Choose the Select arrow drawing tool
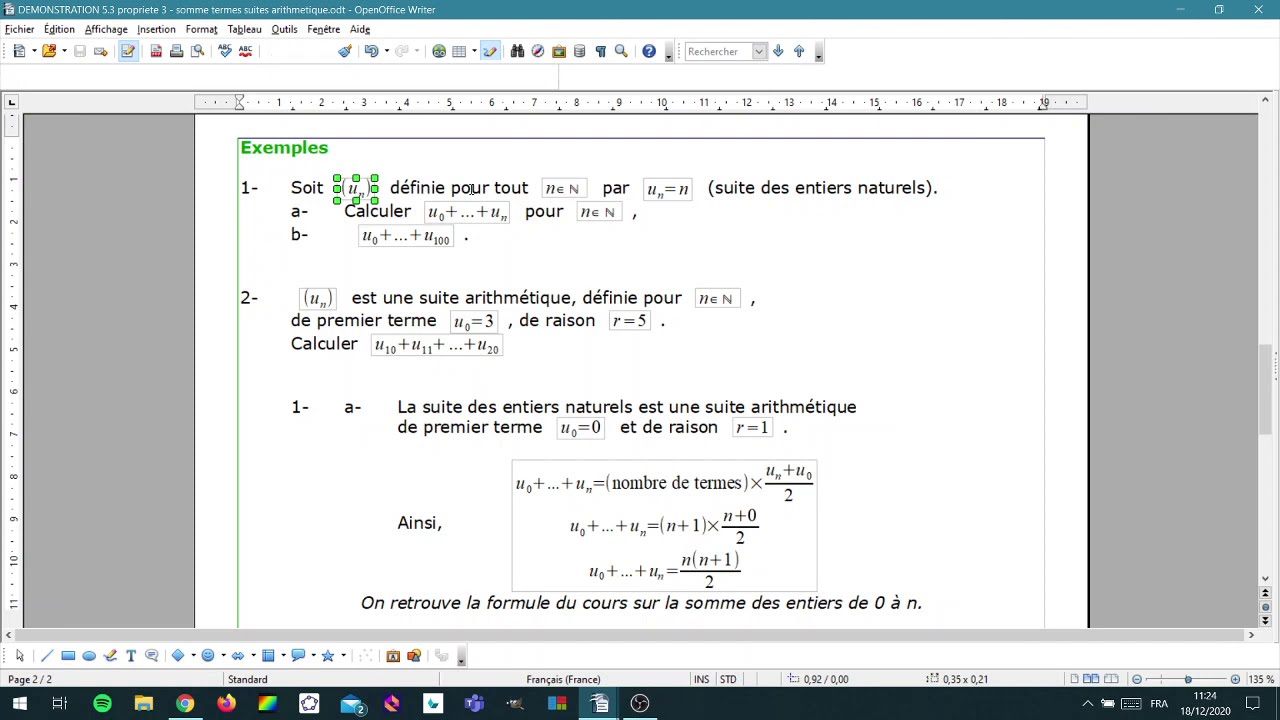The height and width of the screenshot is (720, 1280). [x=19, y=656]
